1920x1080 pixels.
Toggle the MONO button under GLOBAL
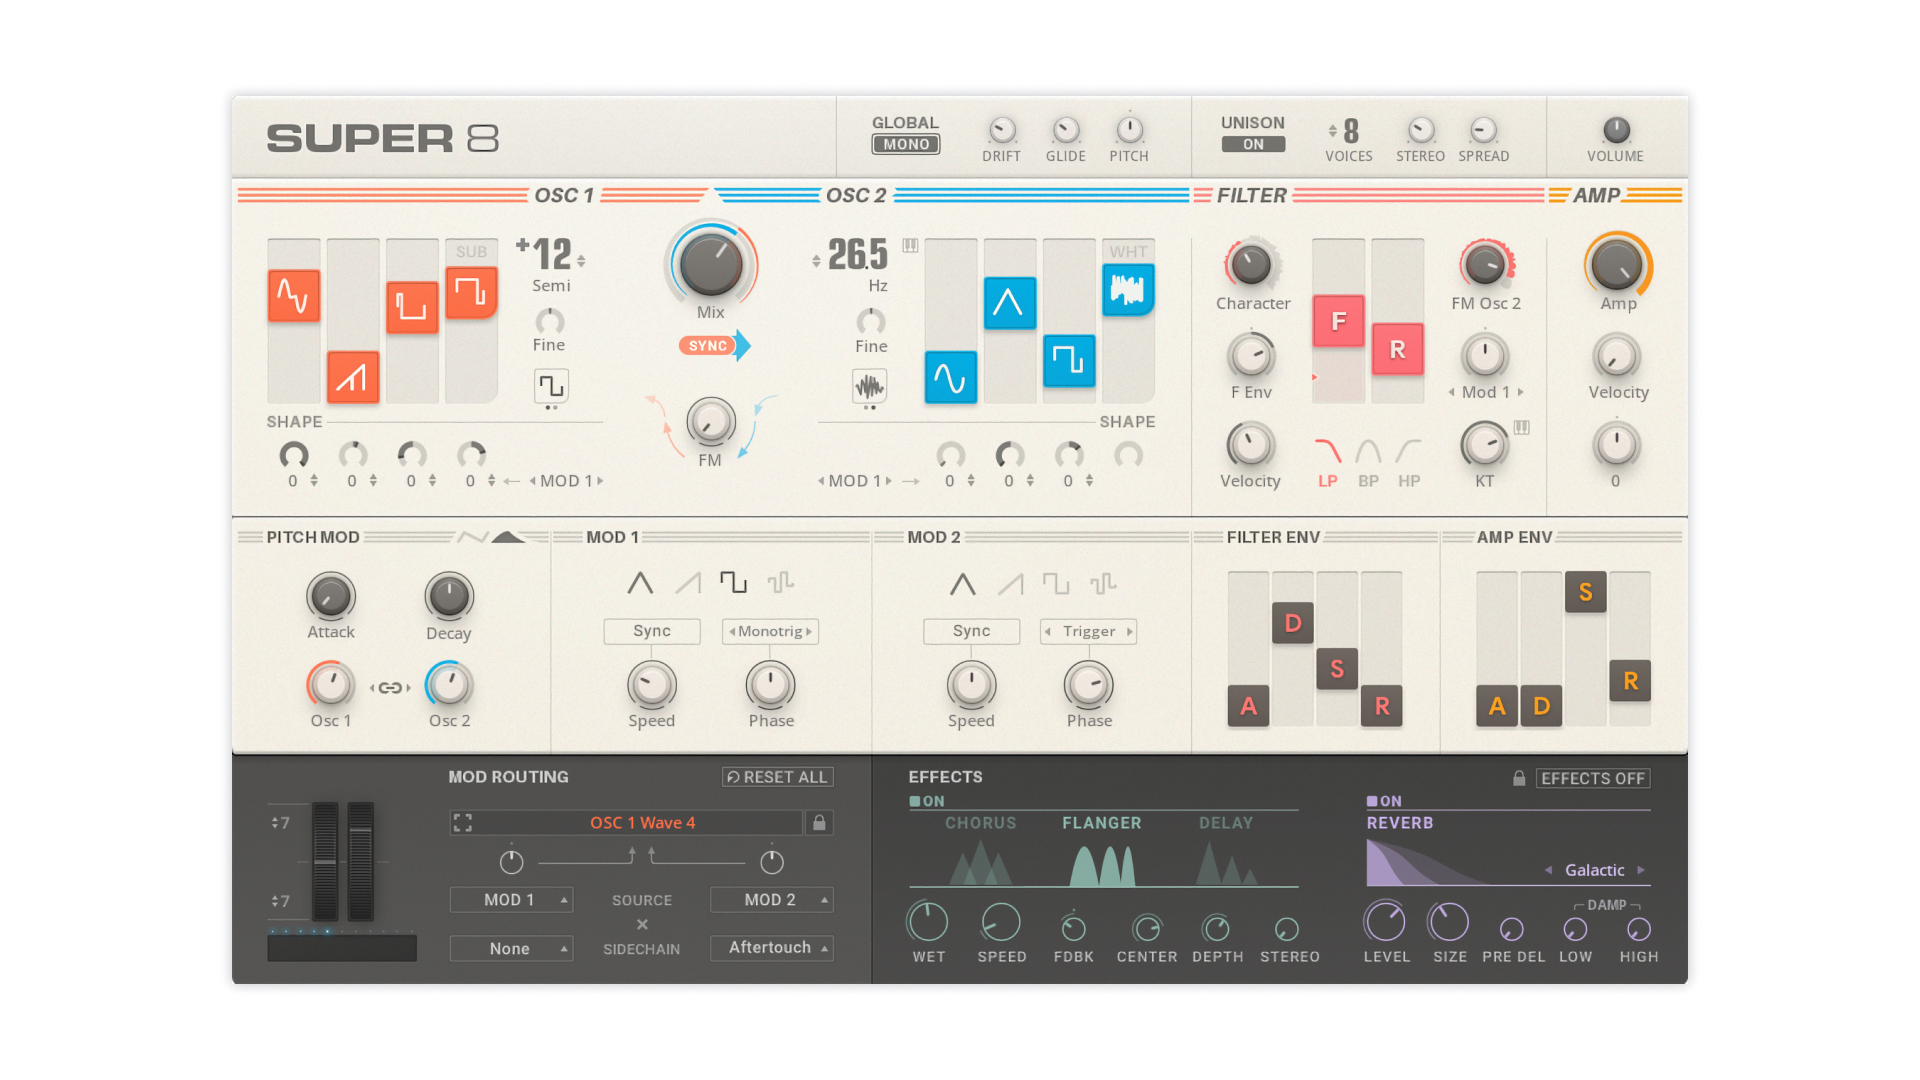[x=906, y=144]
